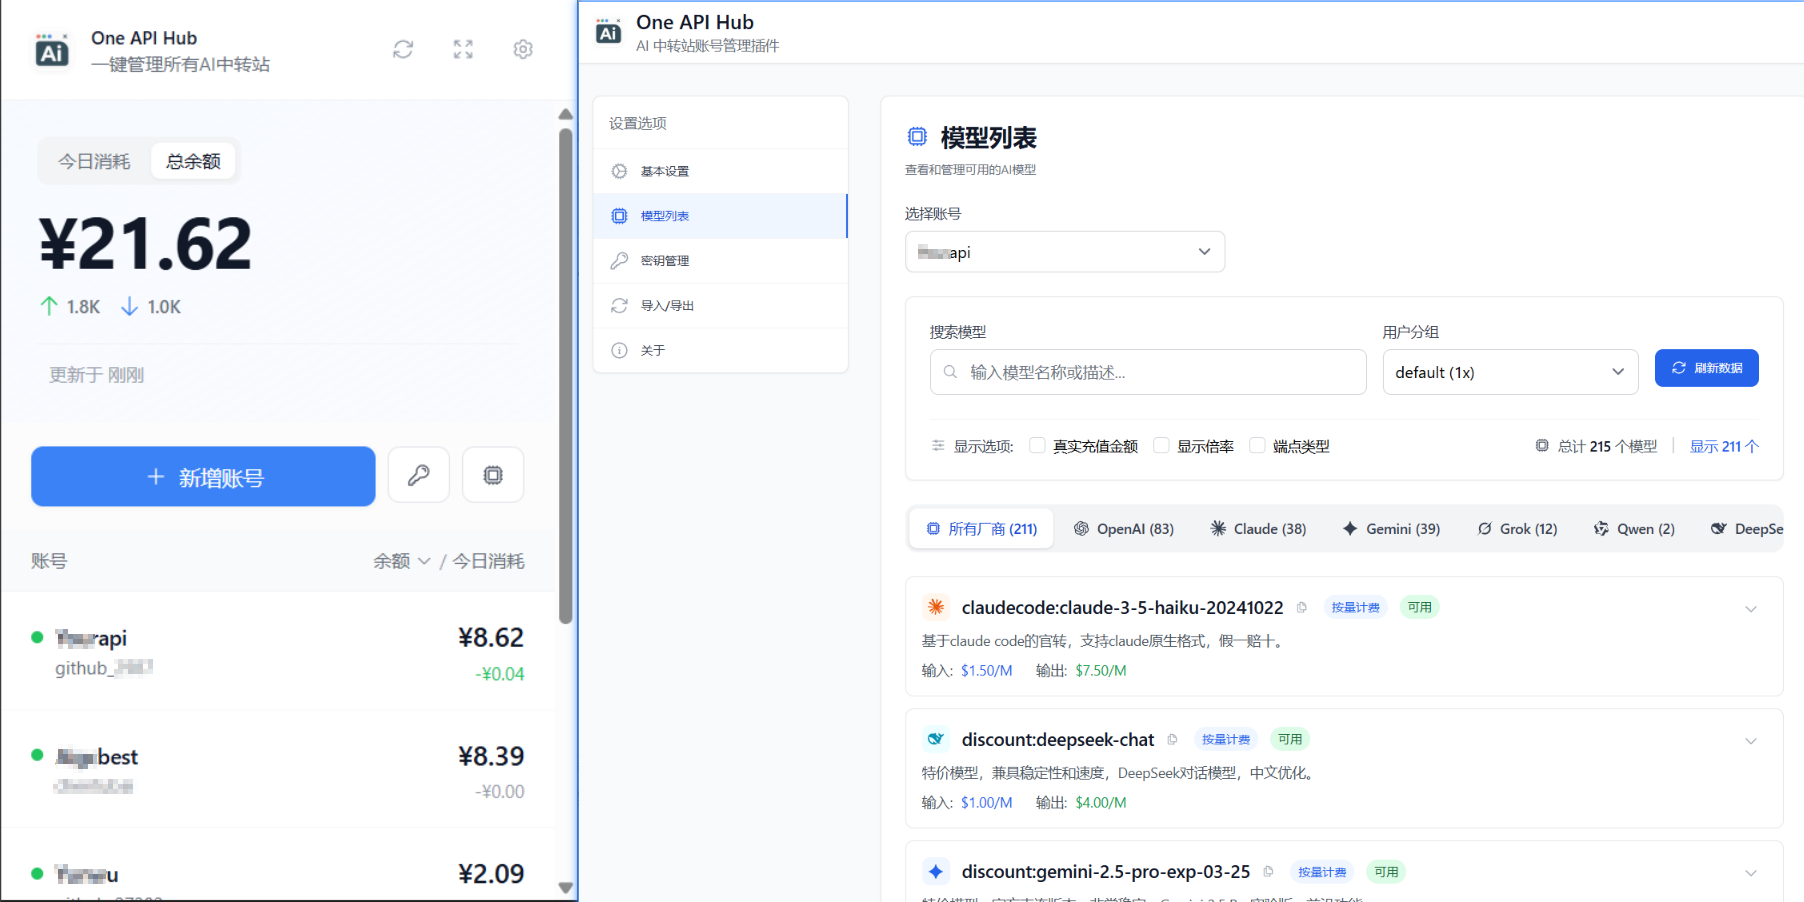Open 导入/导出 in settings sidebar
The width and height of the screenshot is (1804, 902).
coord(720,305)
